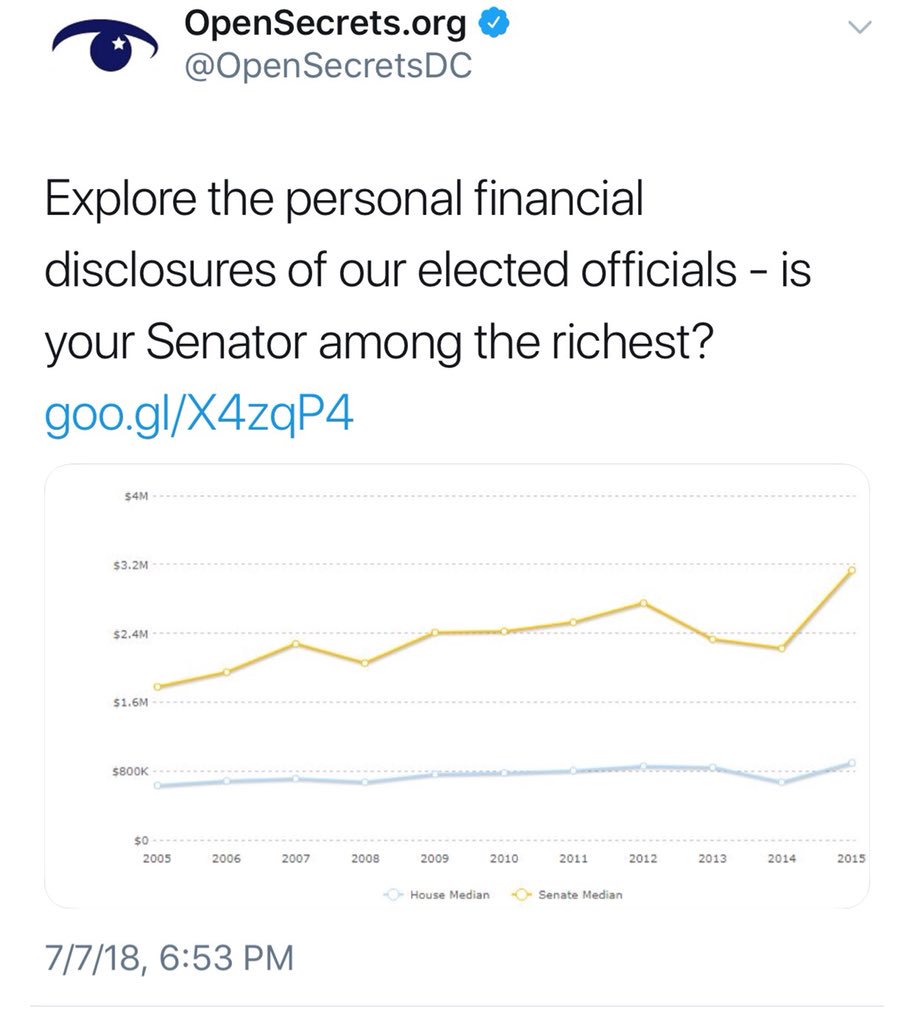Select the Senate Median 2012 data point
Viewport: 914px width, 1024px height.
click(x=643, y=603)
